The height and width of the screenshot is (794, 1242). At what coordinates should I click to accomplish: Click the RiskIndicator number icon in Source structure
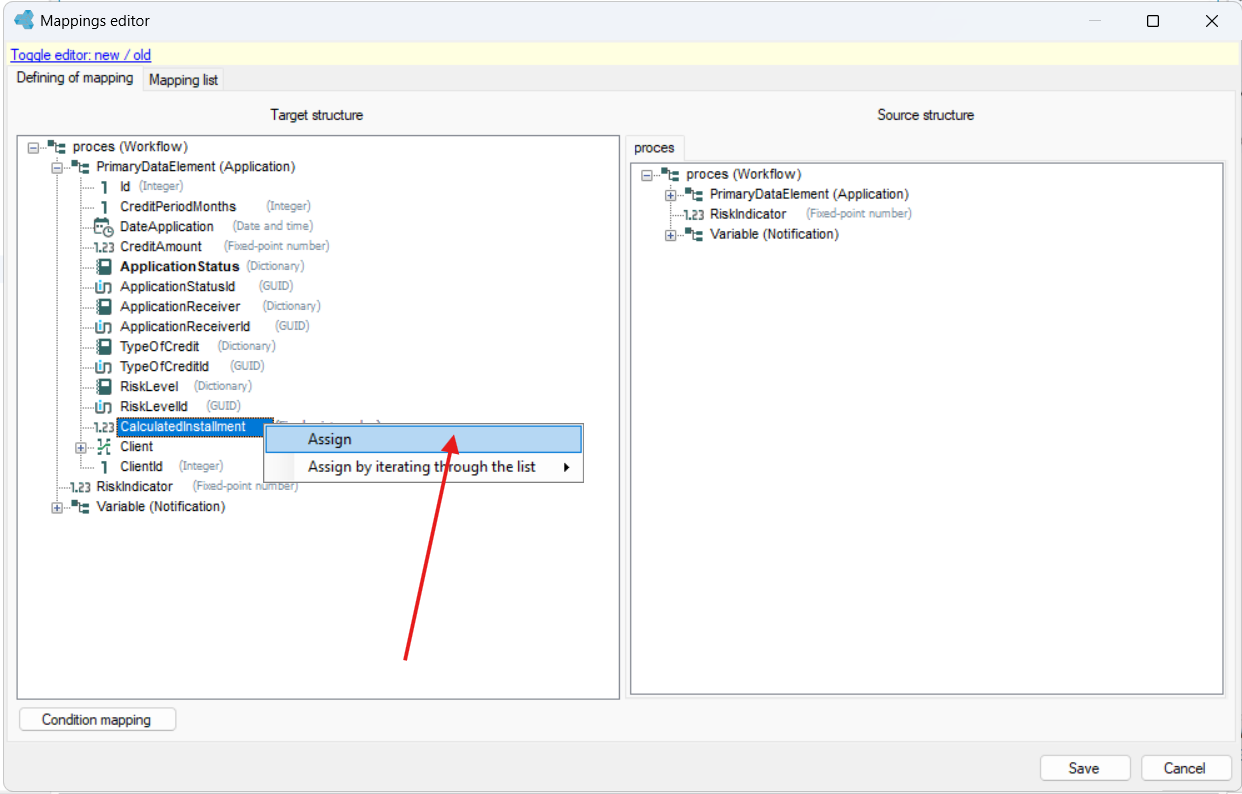694,214
